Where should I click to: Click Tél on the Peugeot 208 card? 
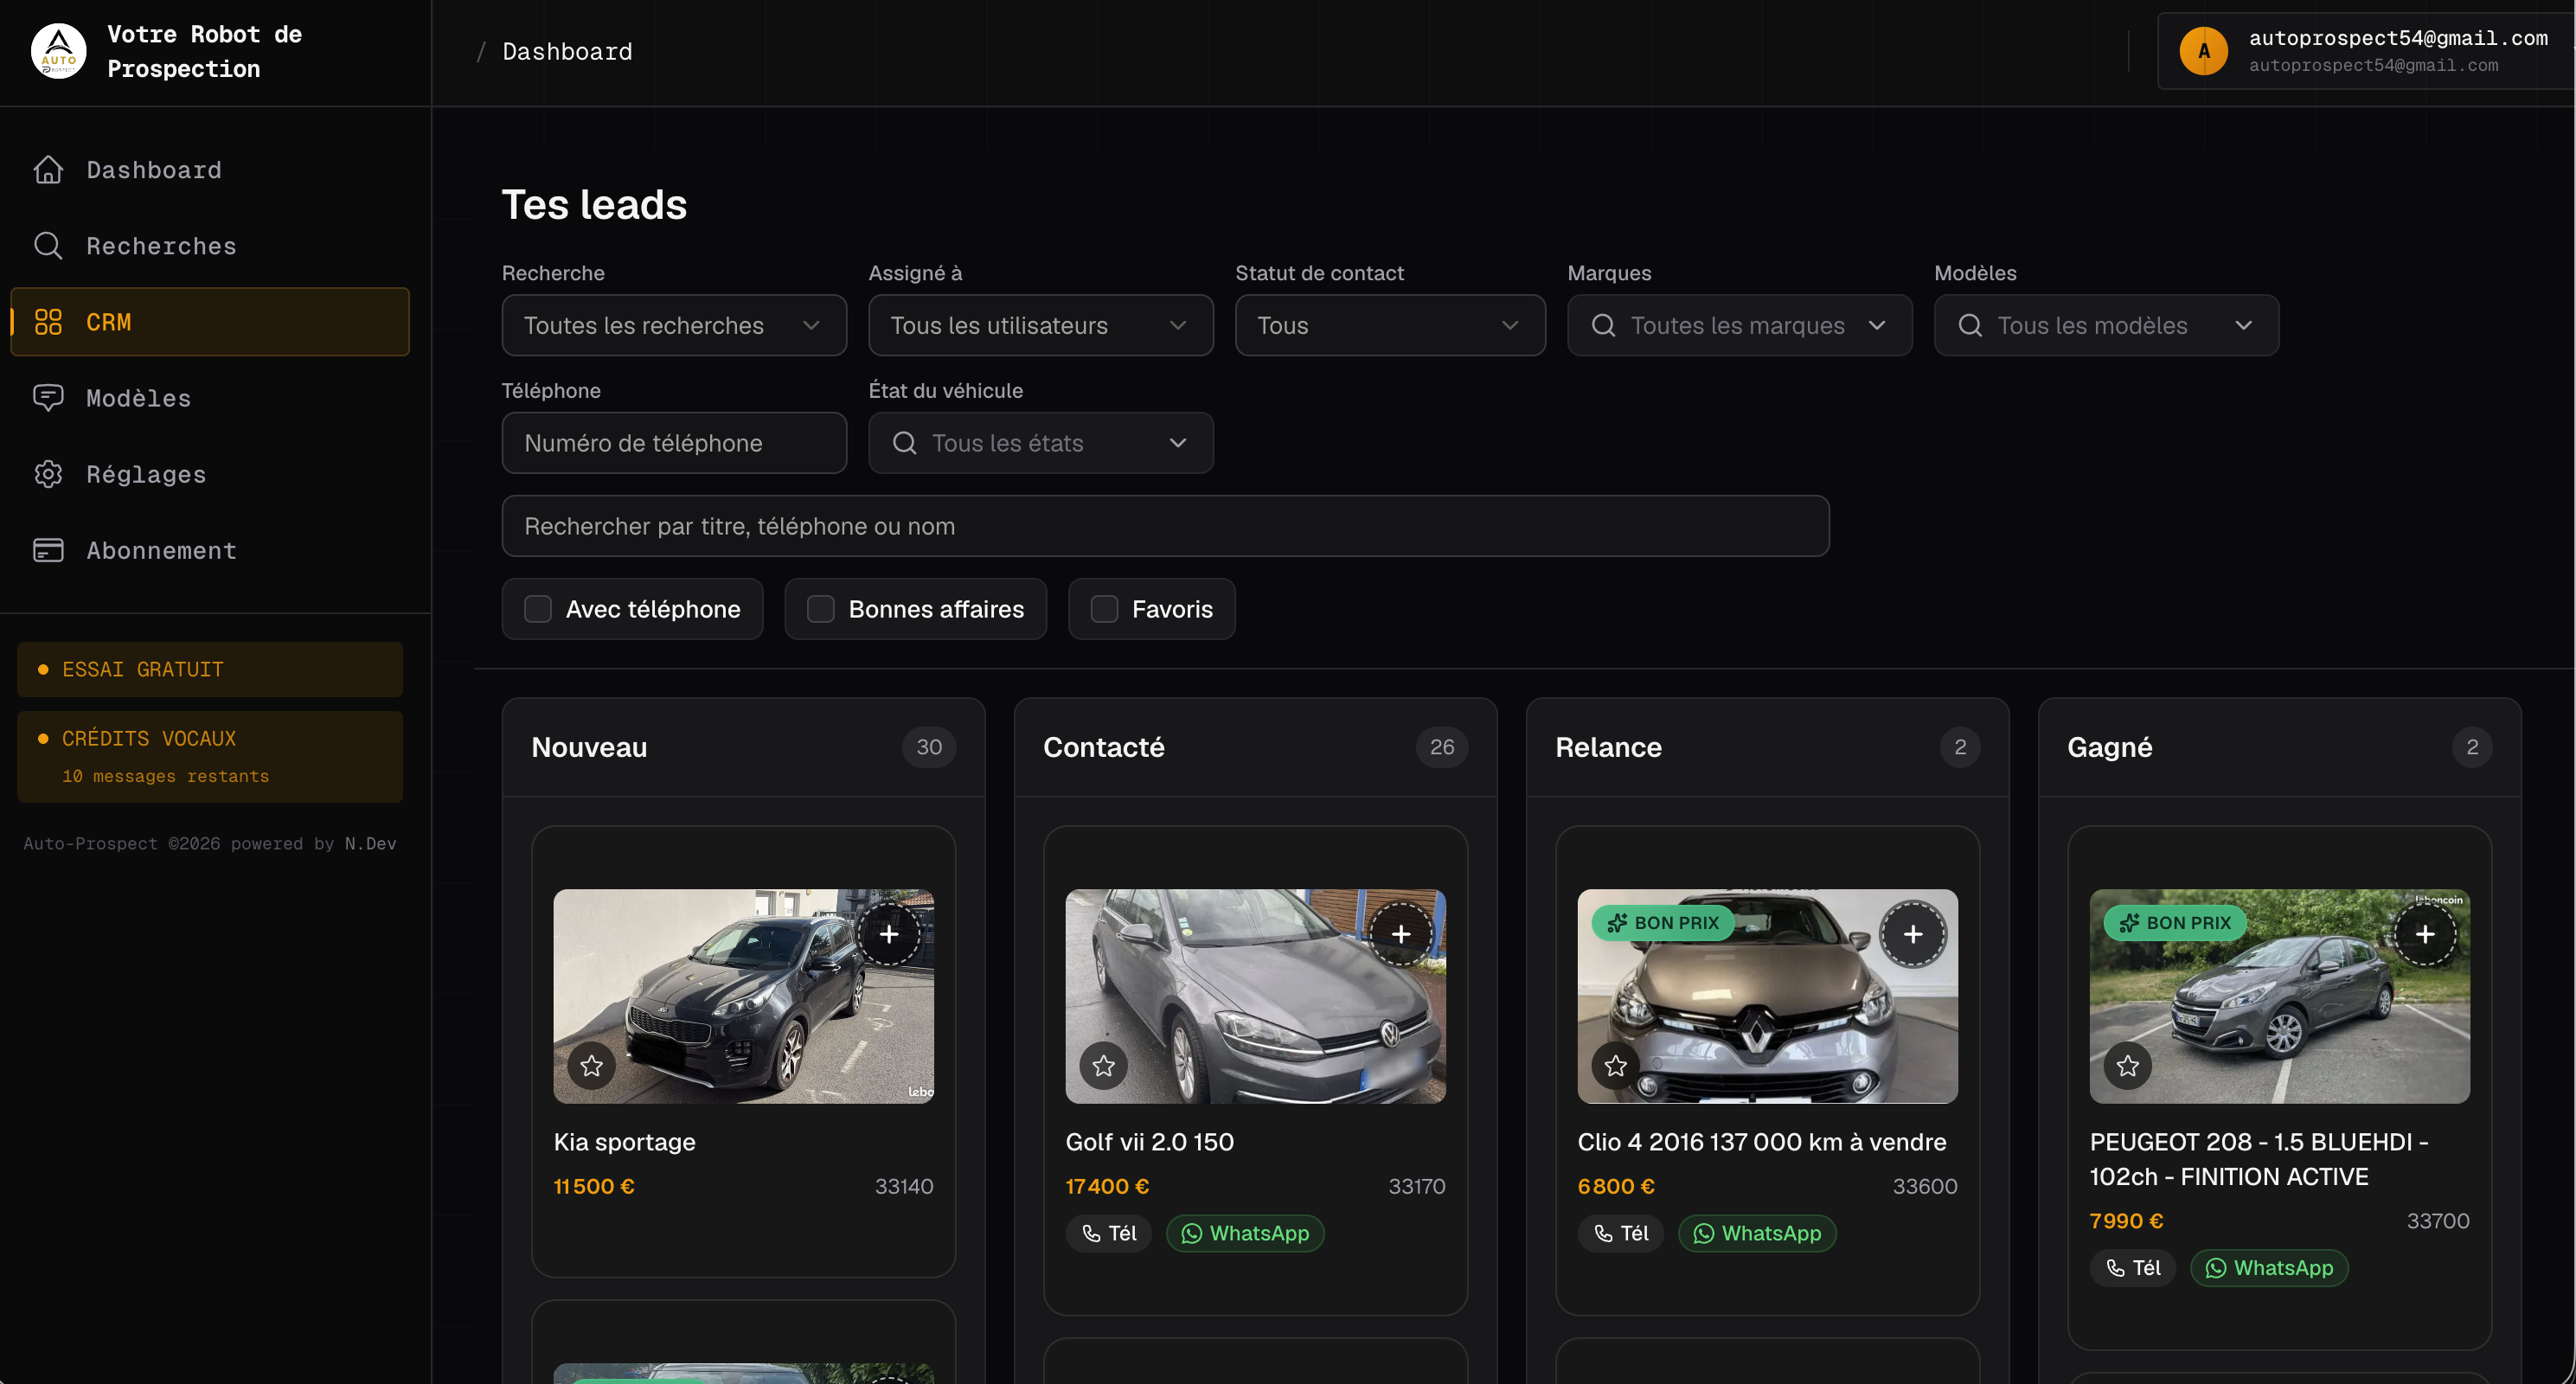(2133, 1268)
